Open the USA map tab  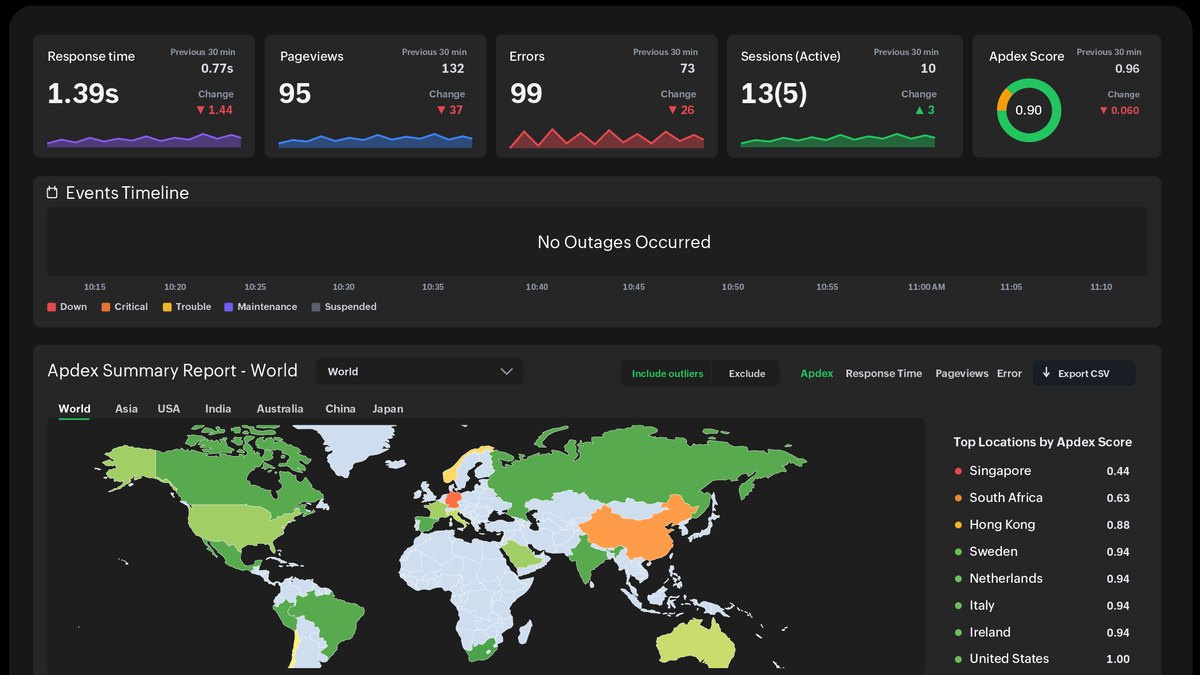pos(169,409)
